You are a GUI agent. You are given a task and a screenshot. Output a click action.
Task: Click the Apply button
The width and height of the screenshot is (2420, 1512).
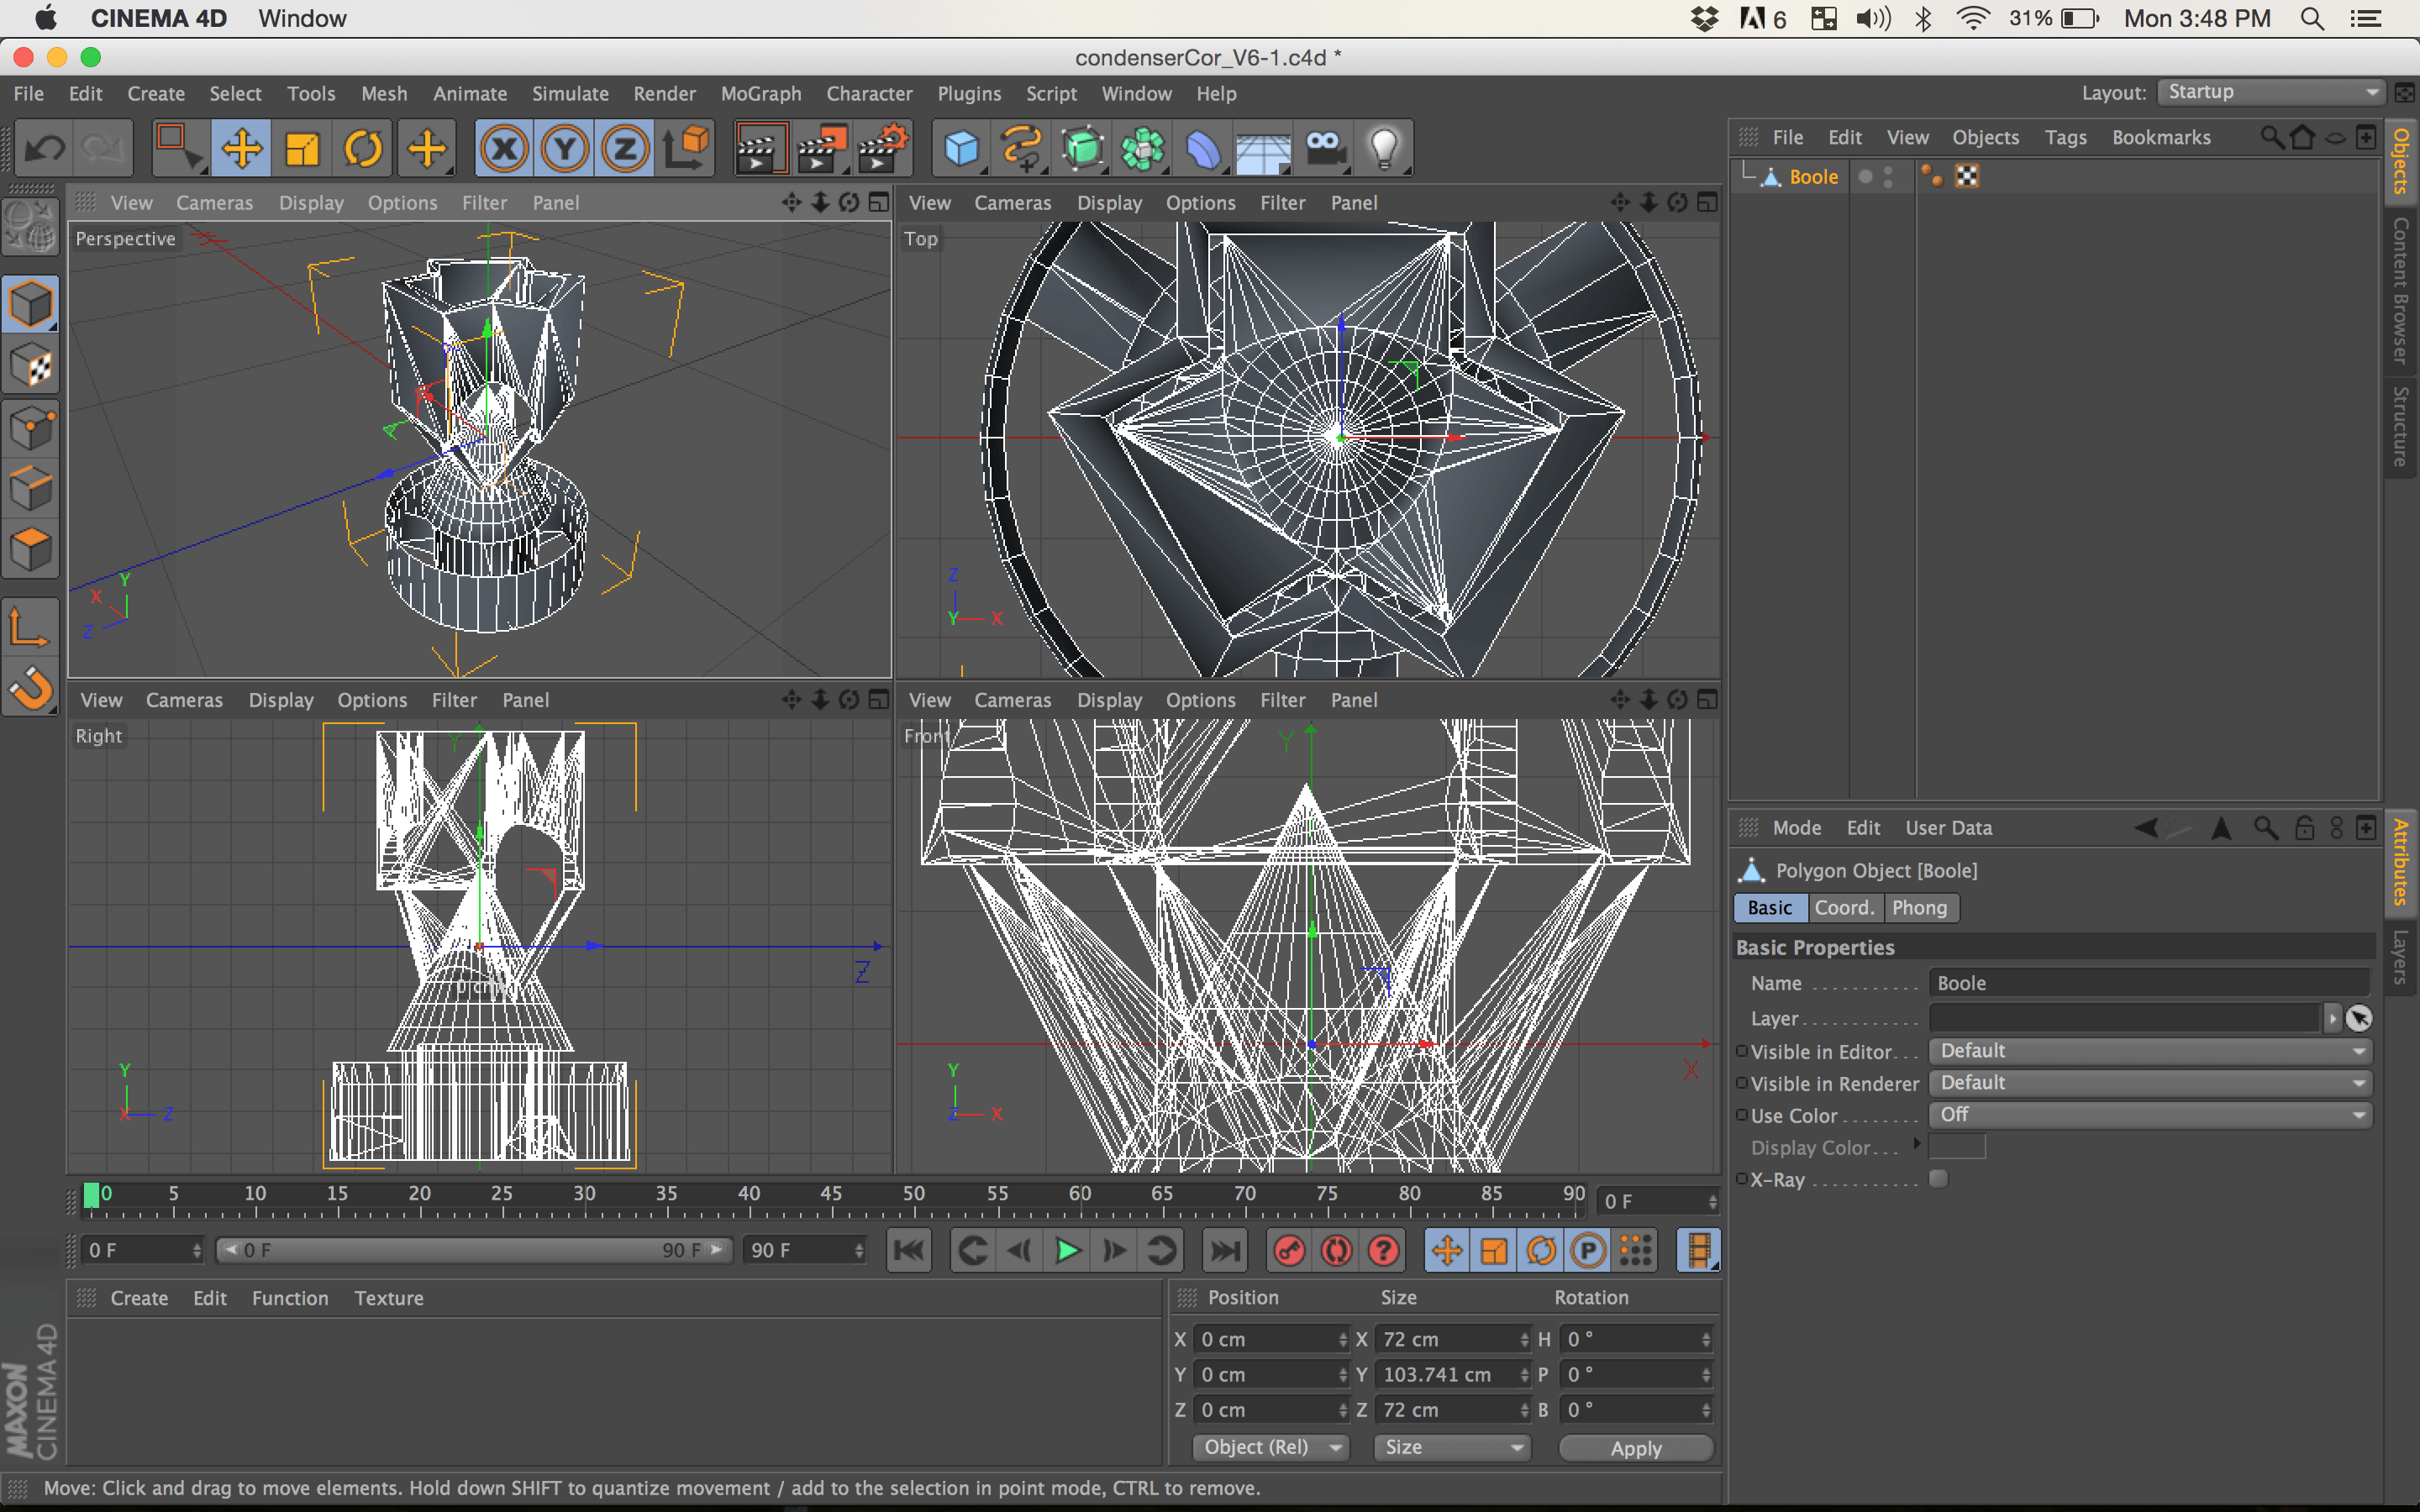[1636, 1448]
